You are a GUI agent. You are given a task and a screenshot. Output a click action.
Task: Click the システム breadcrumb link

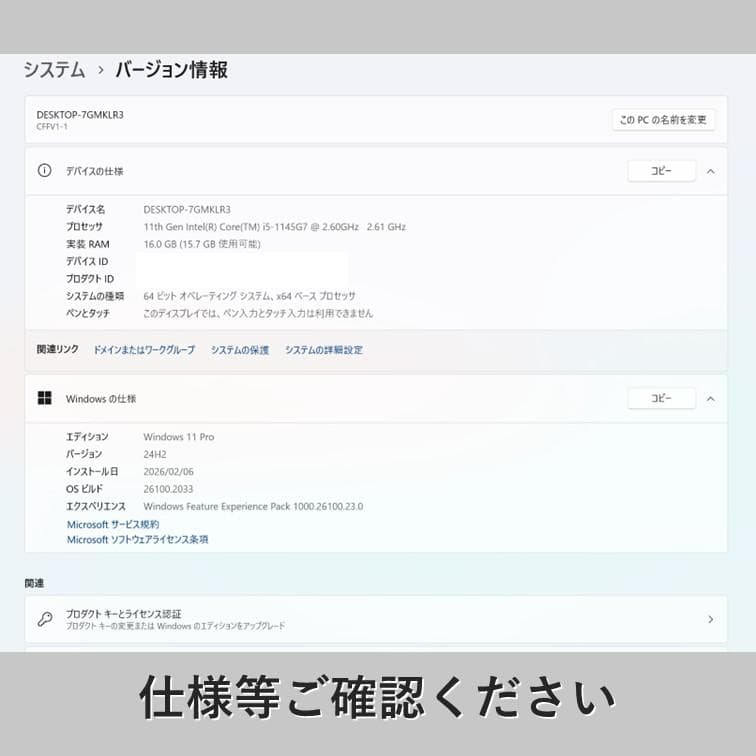(x=54, y=70)
